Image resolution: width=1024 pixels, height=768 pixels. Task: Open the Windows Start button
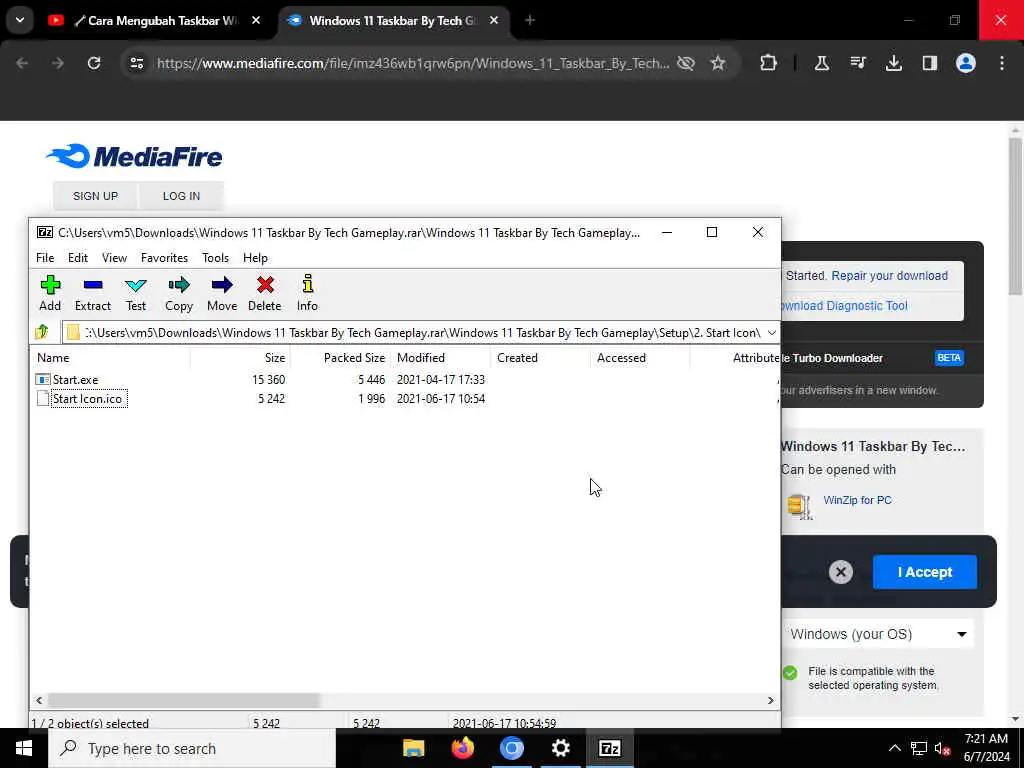pyautogui.click(x=24, y=748)
